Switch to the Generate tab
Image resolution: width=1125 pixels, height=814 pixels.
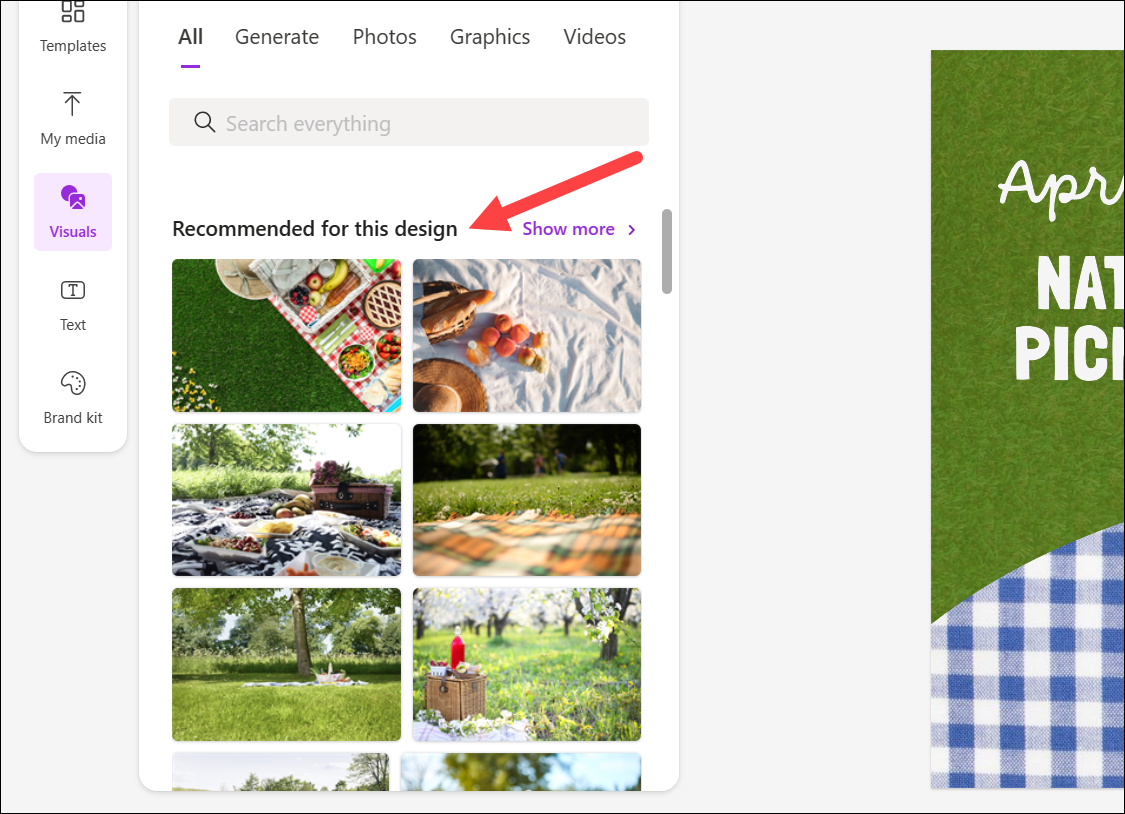pyautogui.click(x=277, y=37)
